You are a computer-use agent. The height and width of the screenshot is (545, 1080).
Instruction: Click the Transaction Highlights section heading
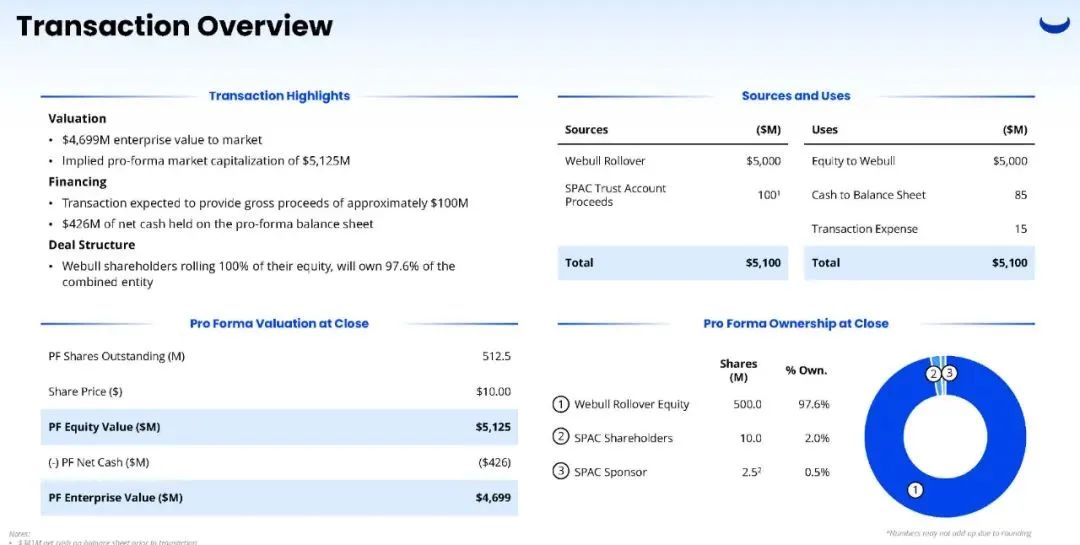(279, 96)
